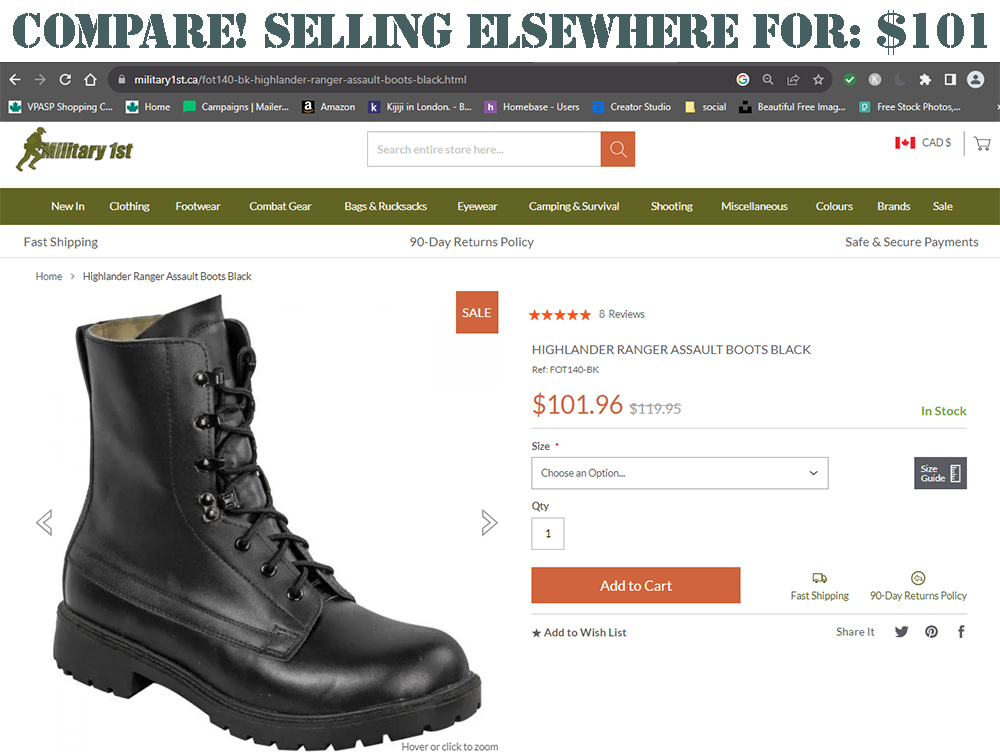Select the Combat Gear menu item
Viewport: 1000px width, 752px height.
click(280, 206)
